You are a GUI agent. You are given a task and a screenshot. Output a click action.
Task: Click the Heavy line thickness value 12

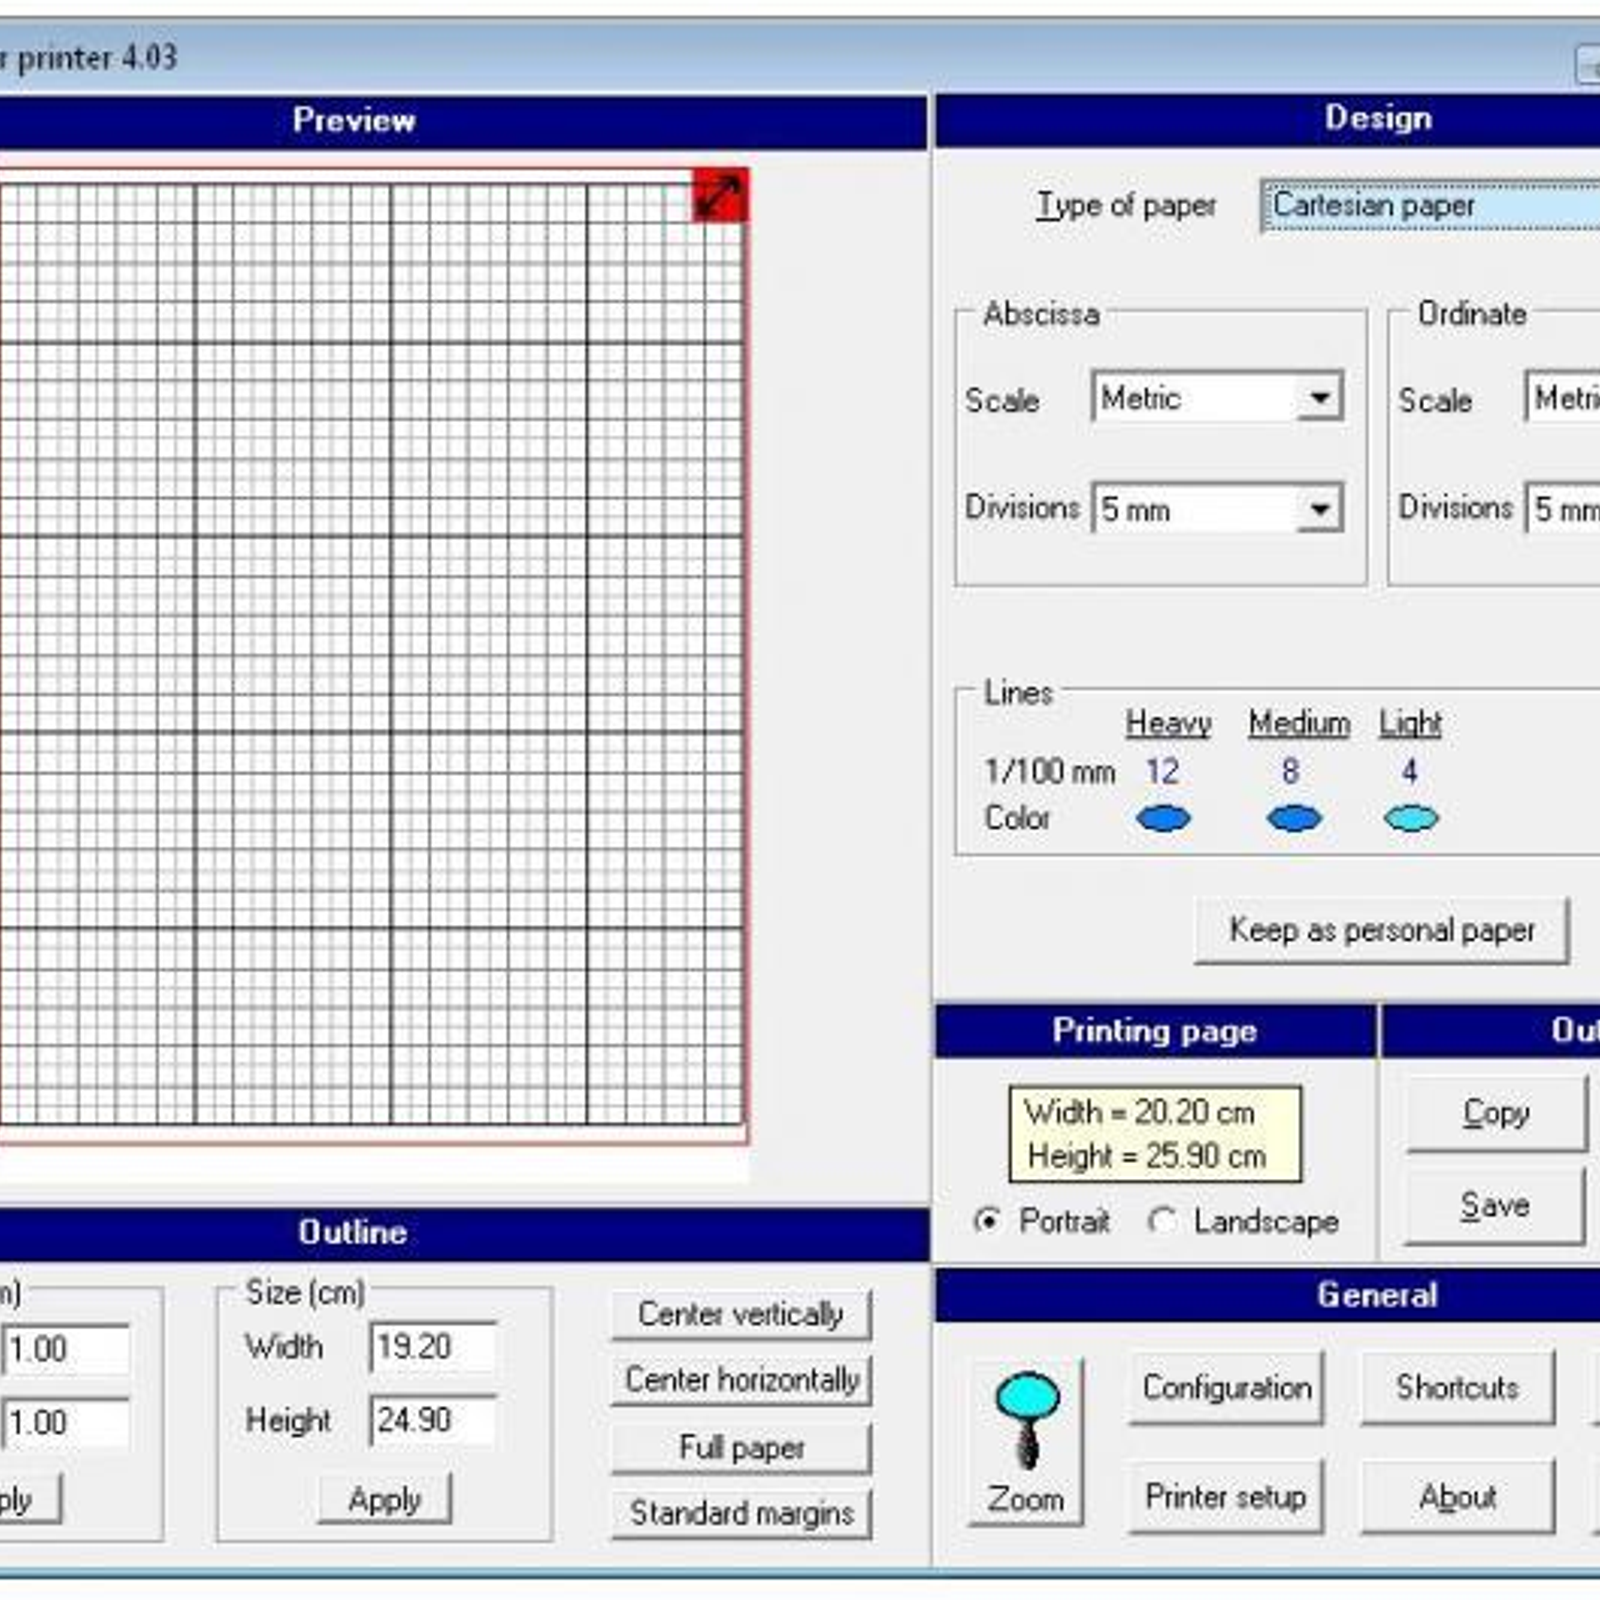(1162, 771)
